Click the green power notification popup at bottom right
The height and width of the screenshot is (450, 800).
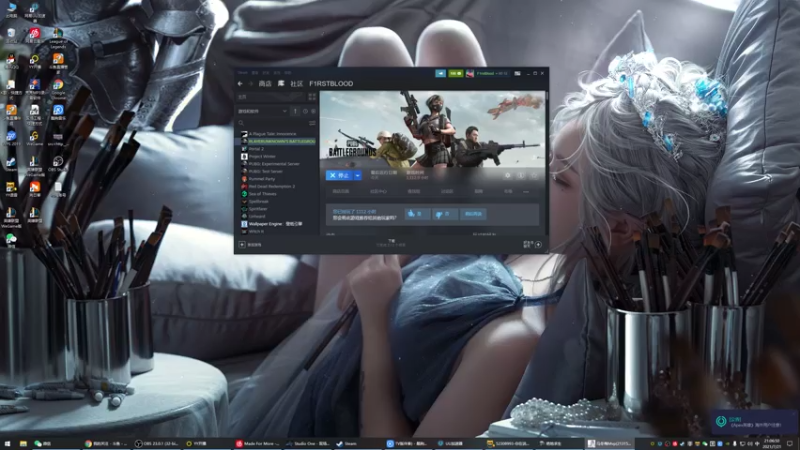tap(754, 421)
